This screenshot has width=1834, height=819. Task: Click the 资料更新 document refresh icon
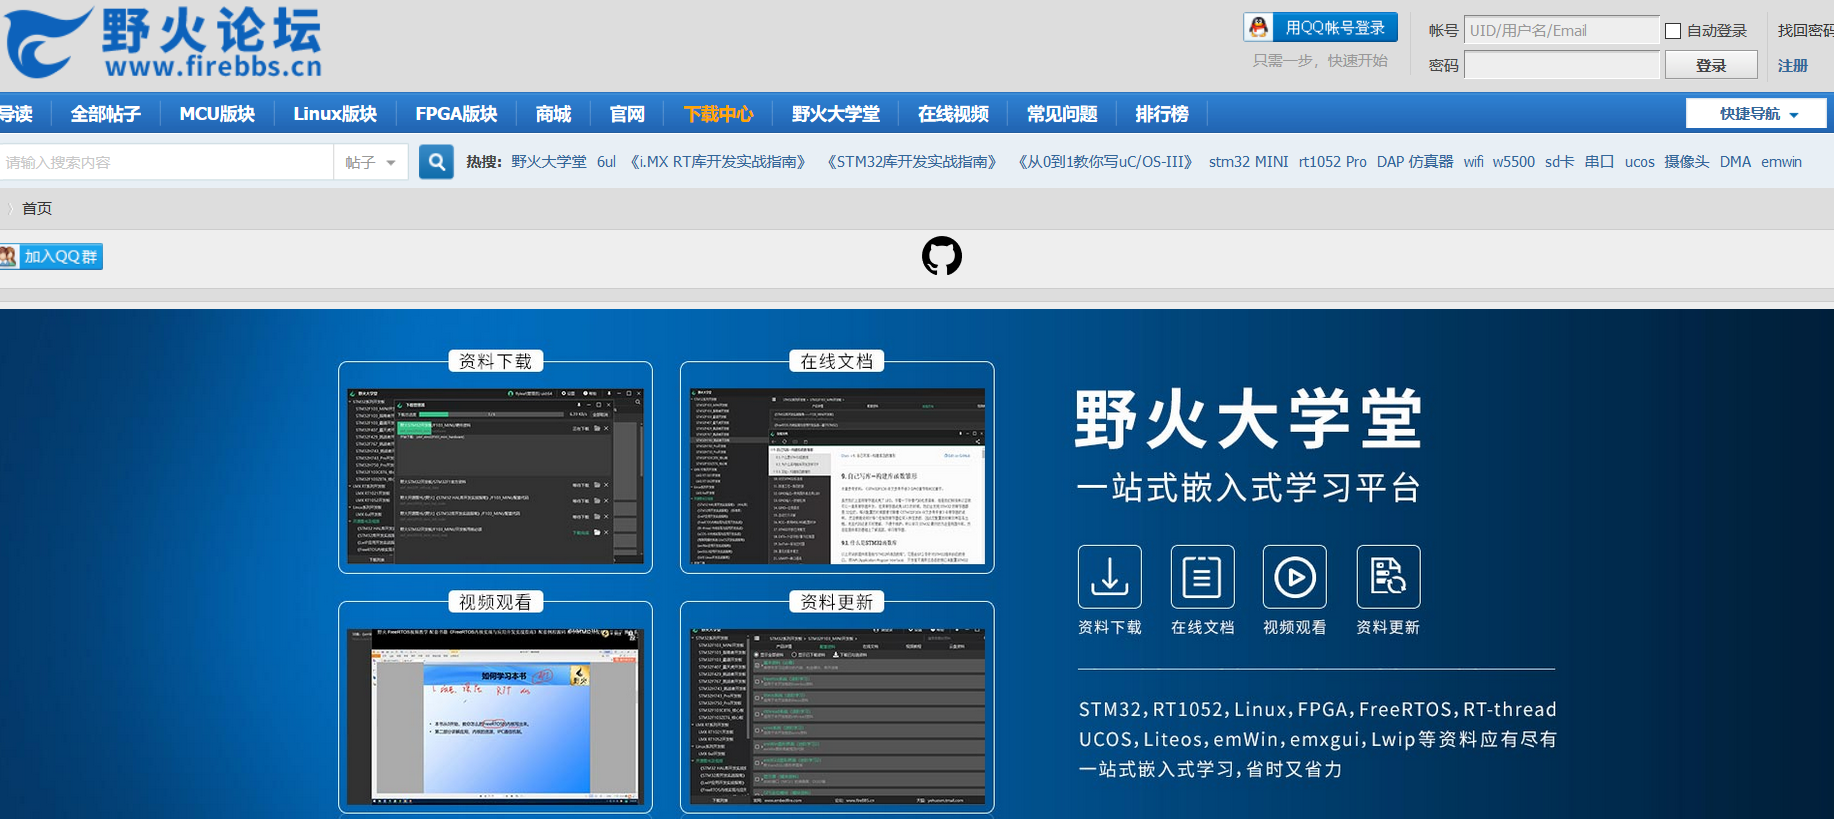tap(1388, 577)
